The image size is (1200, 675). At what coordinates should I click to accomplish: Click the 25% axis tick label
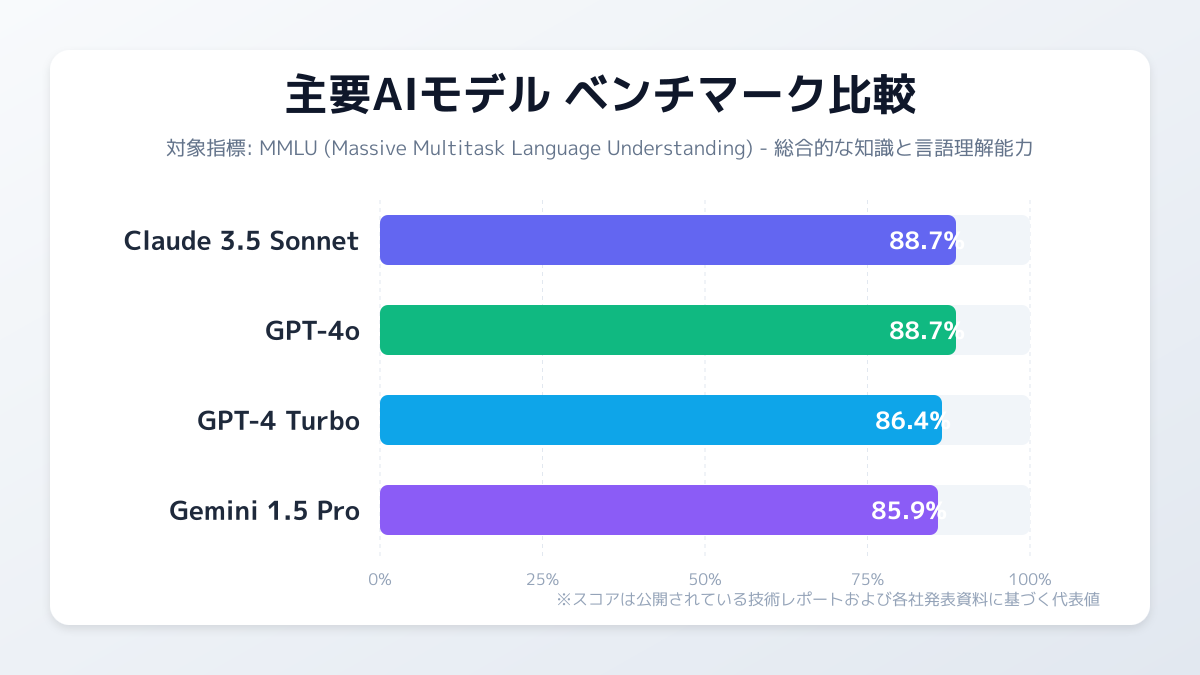(x=542, y=579)
